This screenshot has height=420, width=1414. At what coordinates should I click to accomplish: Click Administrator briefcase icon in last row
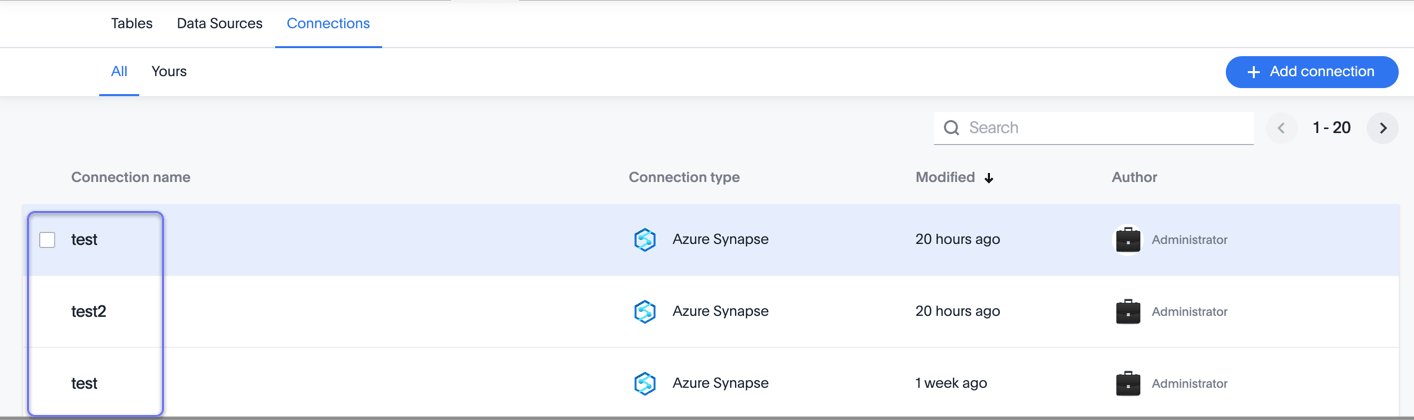1128,384
